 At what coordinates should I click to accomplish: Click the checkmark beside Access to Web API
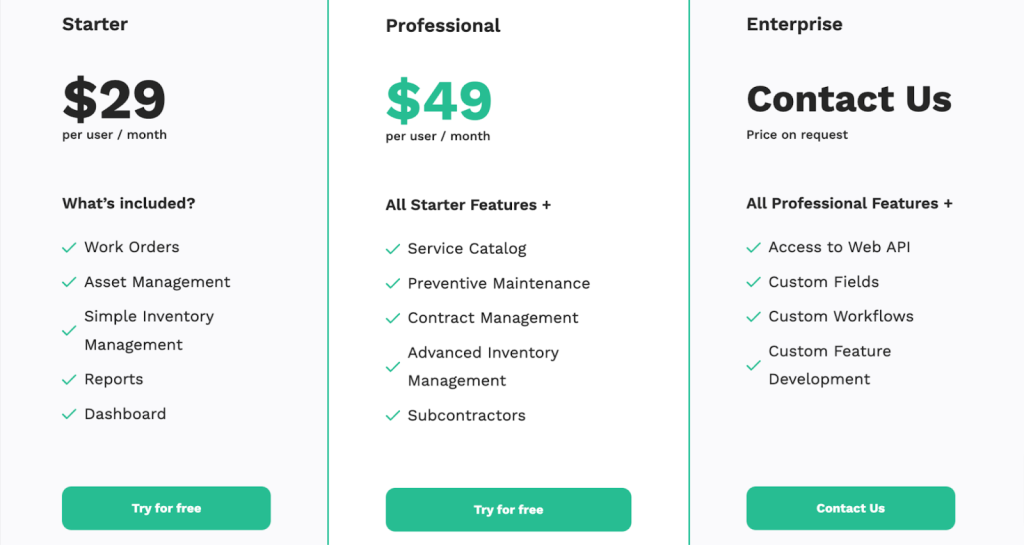click(753, 248)
